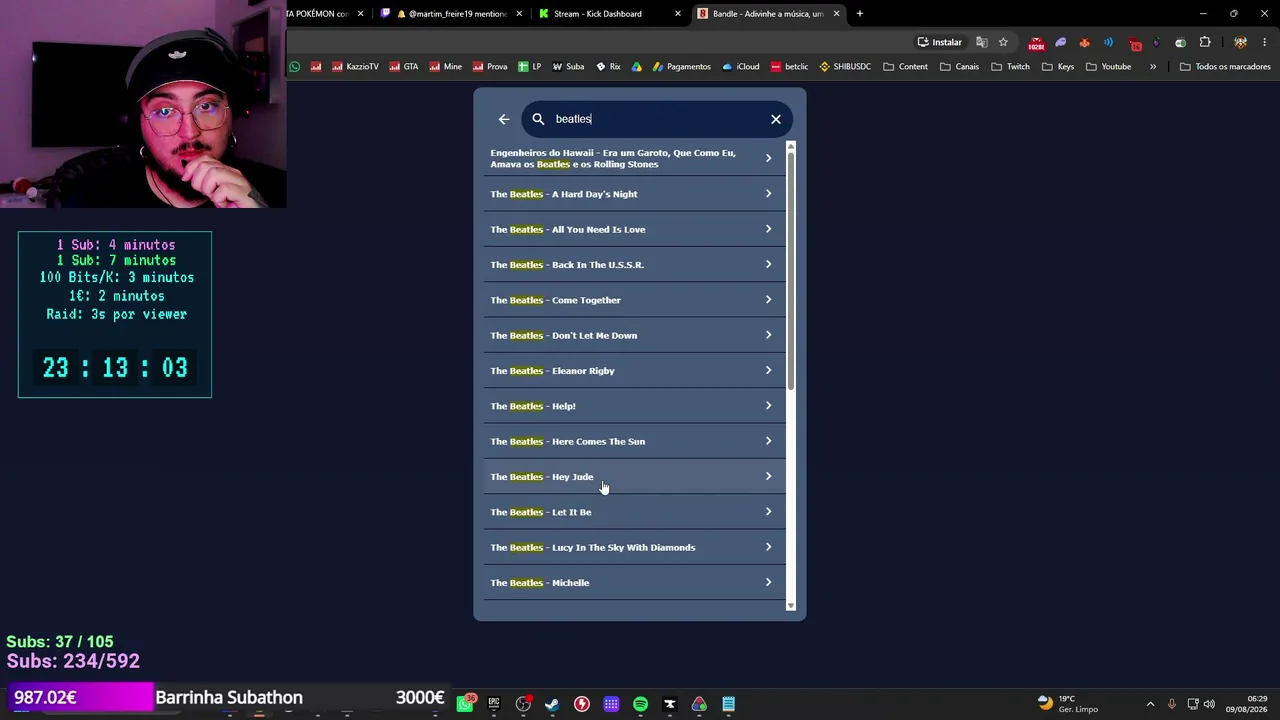Open chevron on All You Need Is Love row
Image resolution: width=1280 pixels, height=720 pixels.
coord(768,229)
